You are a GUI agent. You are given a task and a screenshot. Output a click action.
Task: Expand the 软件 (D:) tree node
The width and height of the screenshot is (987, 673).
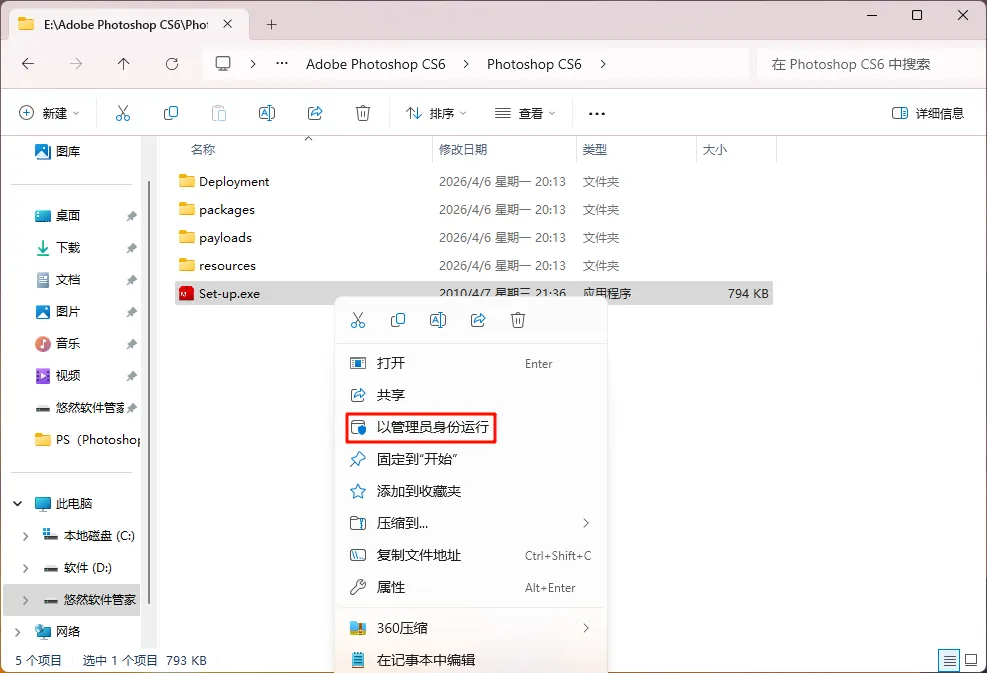tap(25, 568)
